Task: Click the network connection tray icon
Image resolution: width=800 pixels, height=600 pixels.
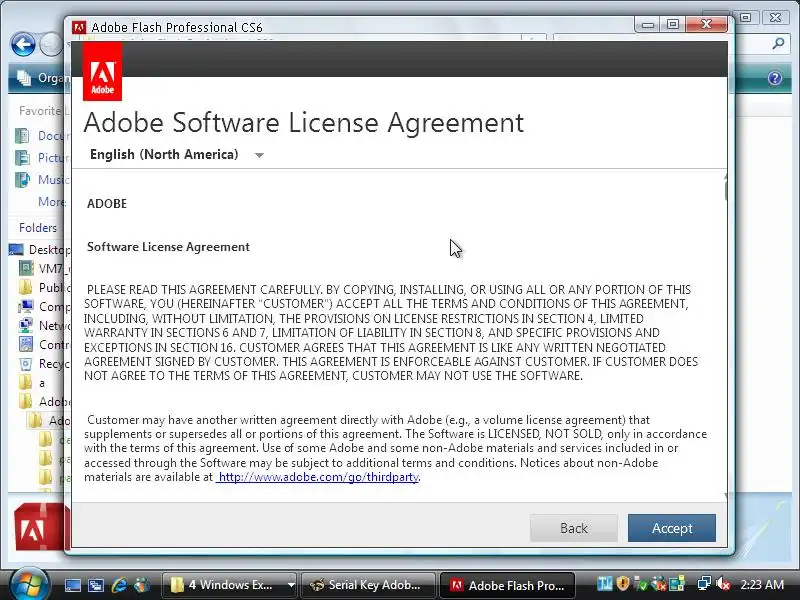Action: tap(704, 583)
